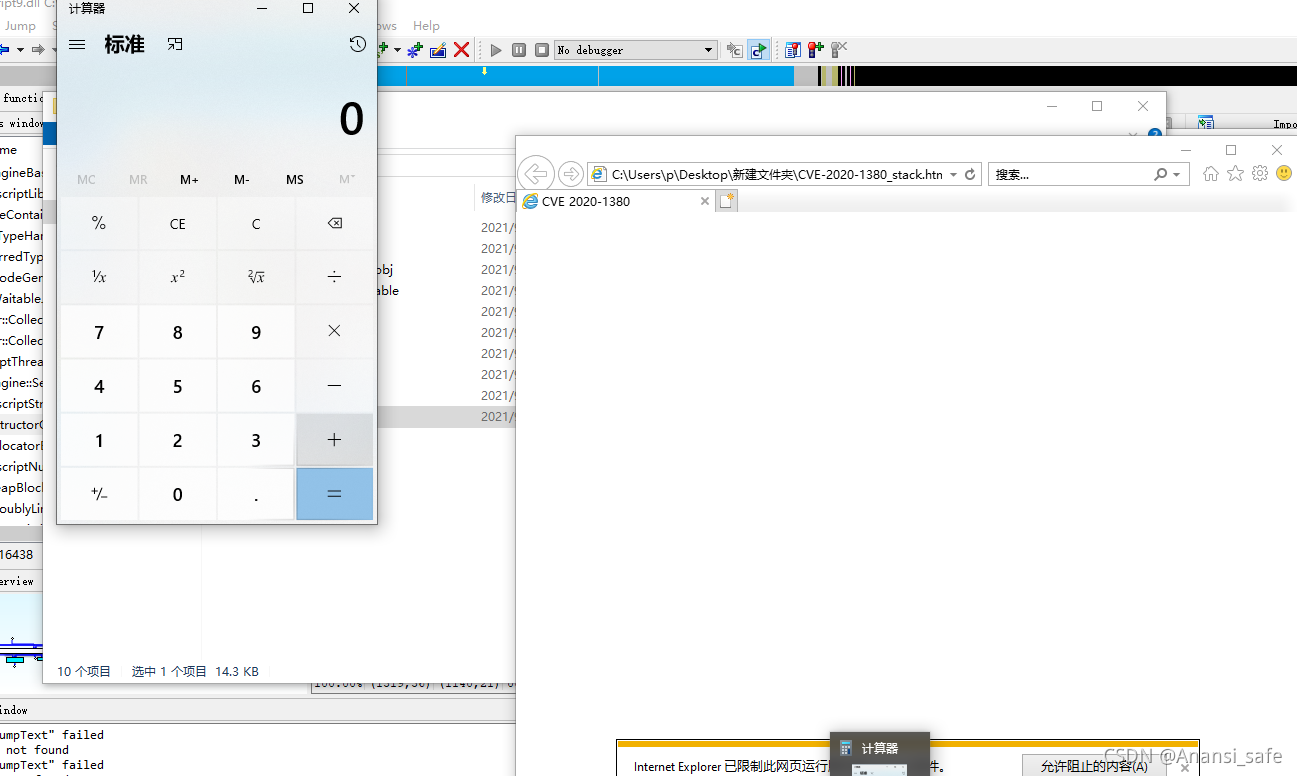Click the minus key in Calculator
Image resolution: width=1297 pixels, height=776 pixels.
(335, 385)
